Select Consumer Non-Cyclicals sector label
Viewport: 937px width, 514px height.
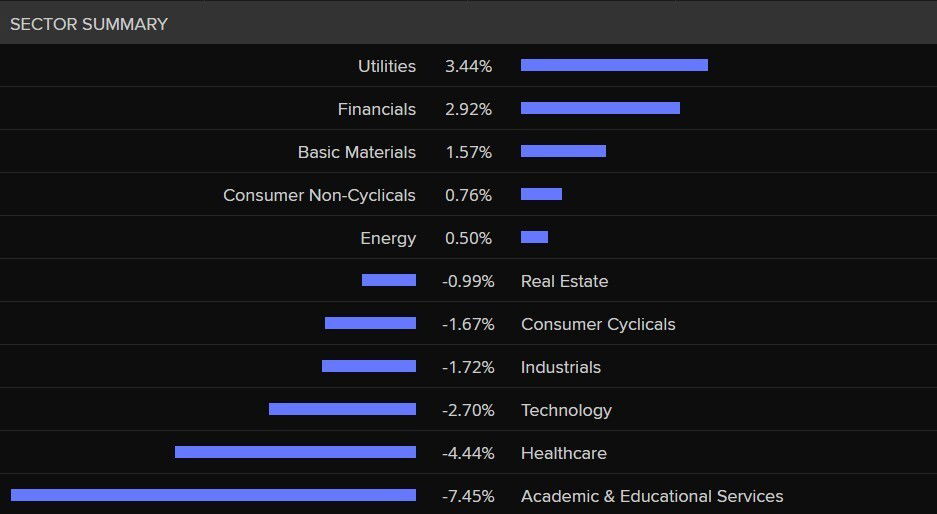(319, 195)
